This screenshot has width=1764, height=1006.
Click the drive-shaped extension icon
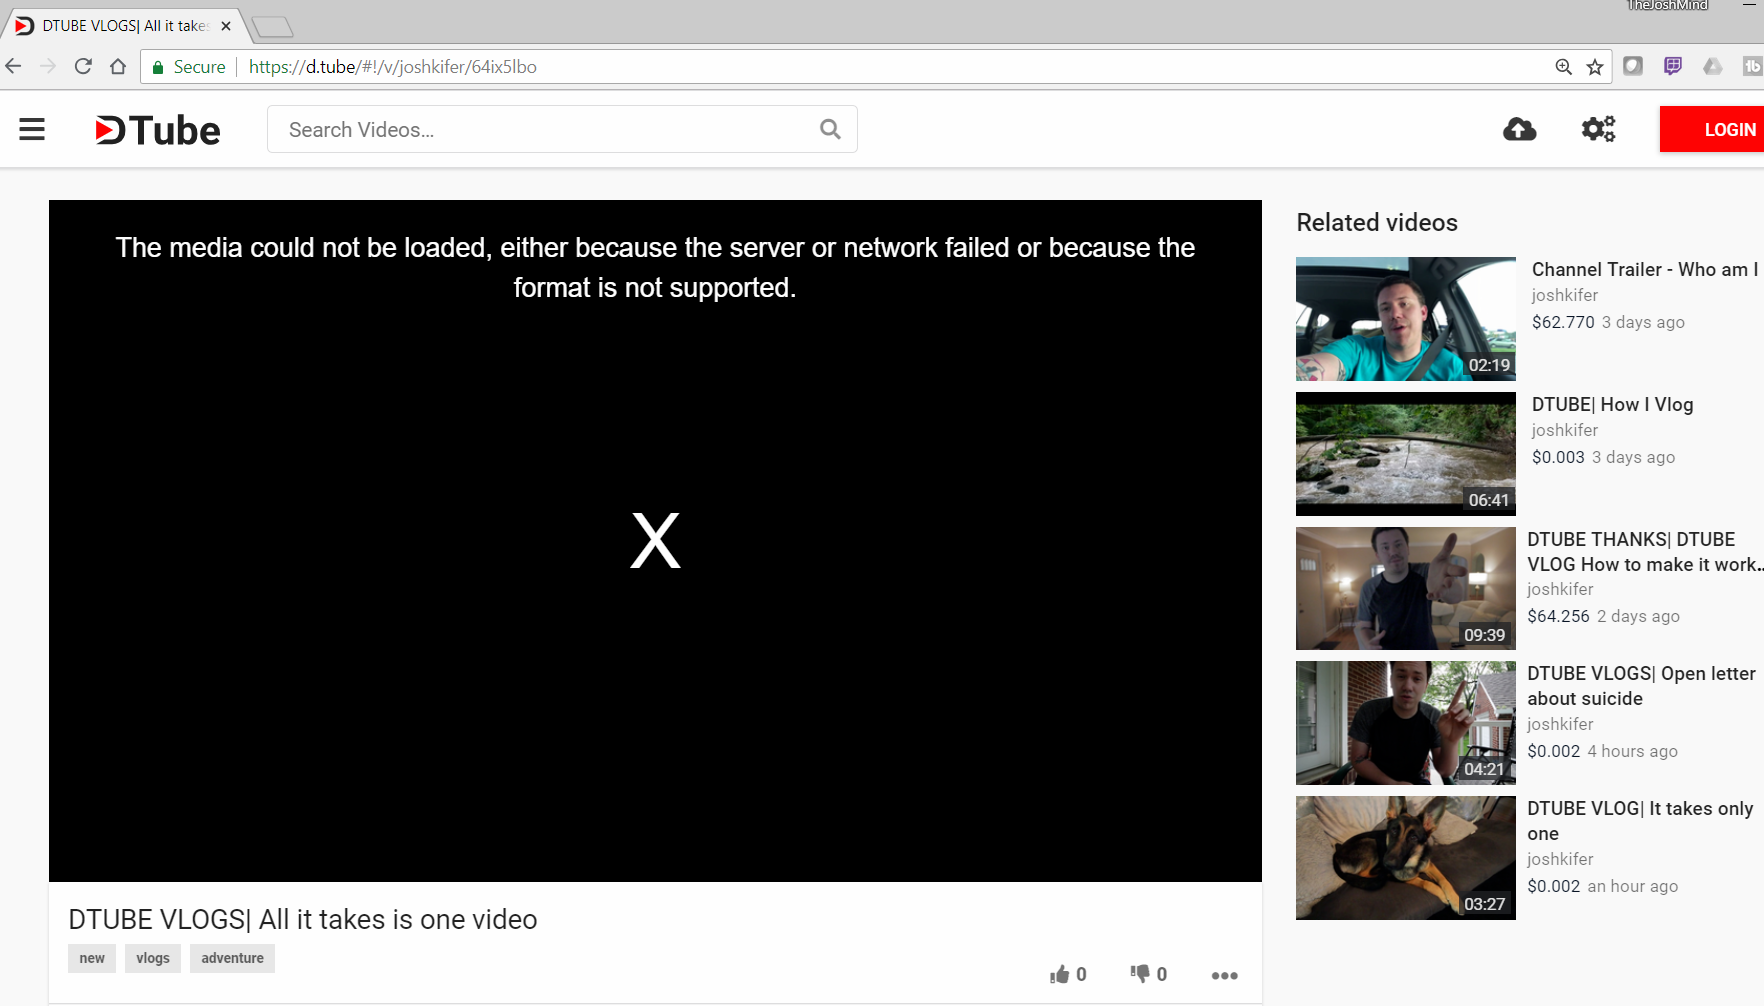[1713, 66]
